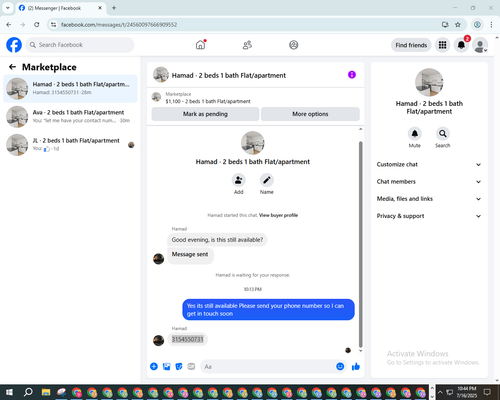
Task: Send a thumbs-up like
Action: (x=356, y=367)
